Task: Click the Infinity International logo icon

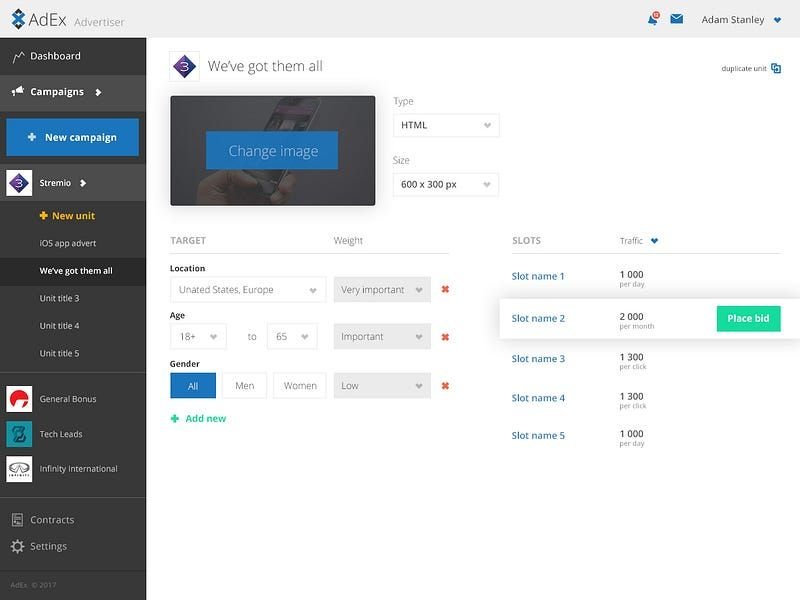Action: [x=19, y=469]
